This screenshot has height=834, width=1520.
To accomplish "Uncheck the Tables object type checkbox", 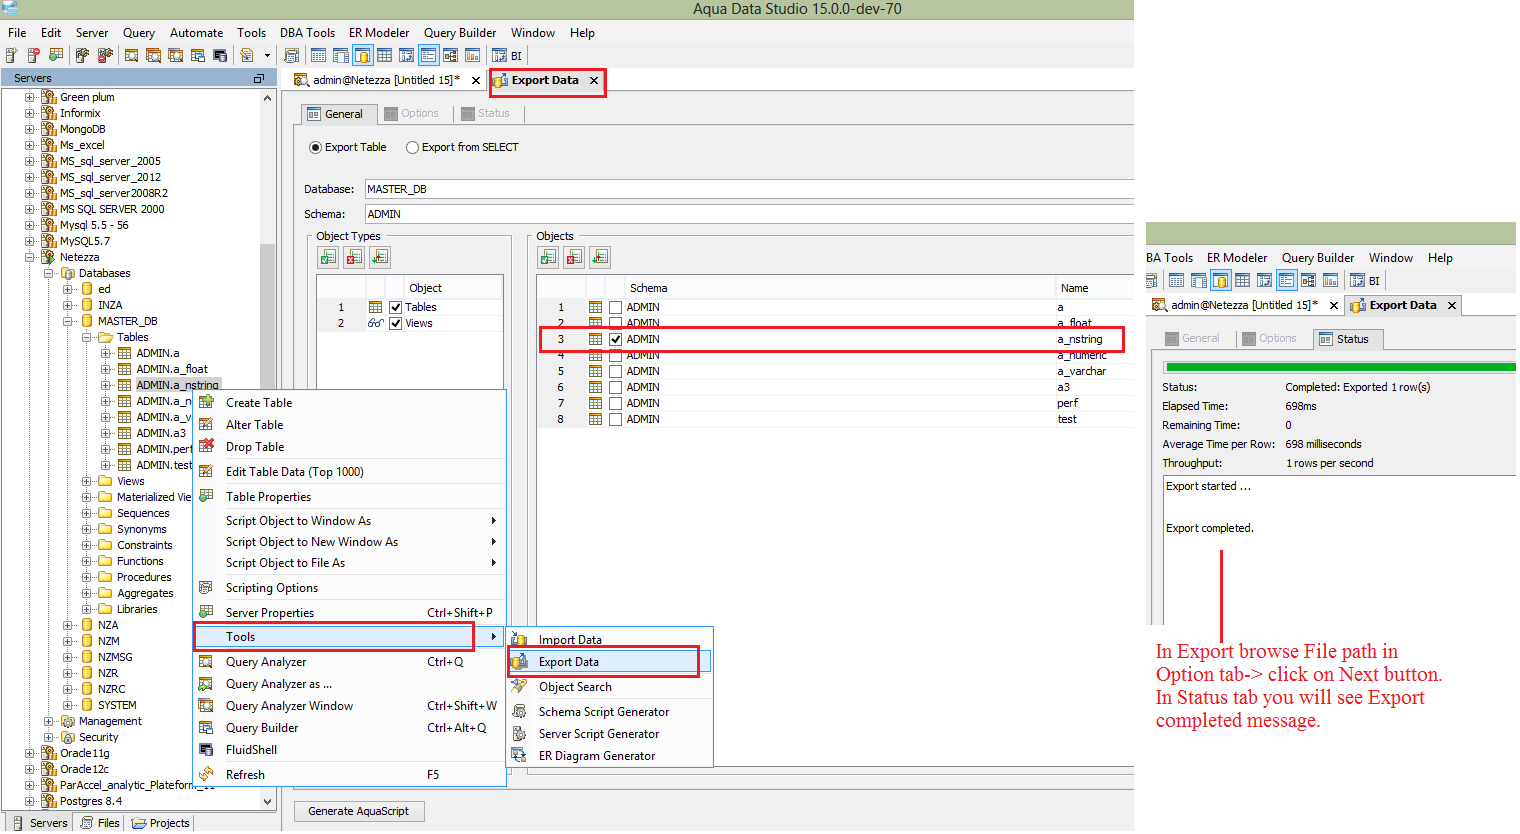I will (396, 307).
